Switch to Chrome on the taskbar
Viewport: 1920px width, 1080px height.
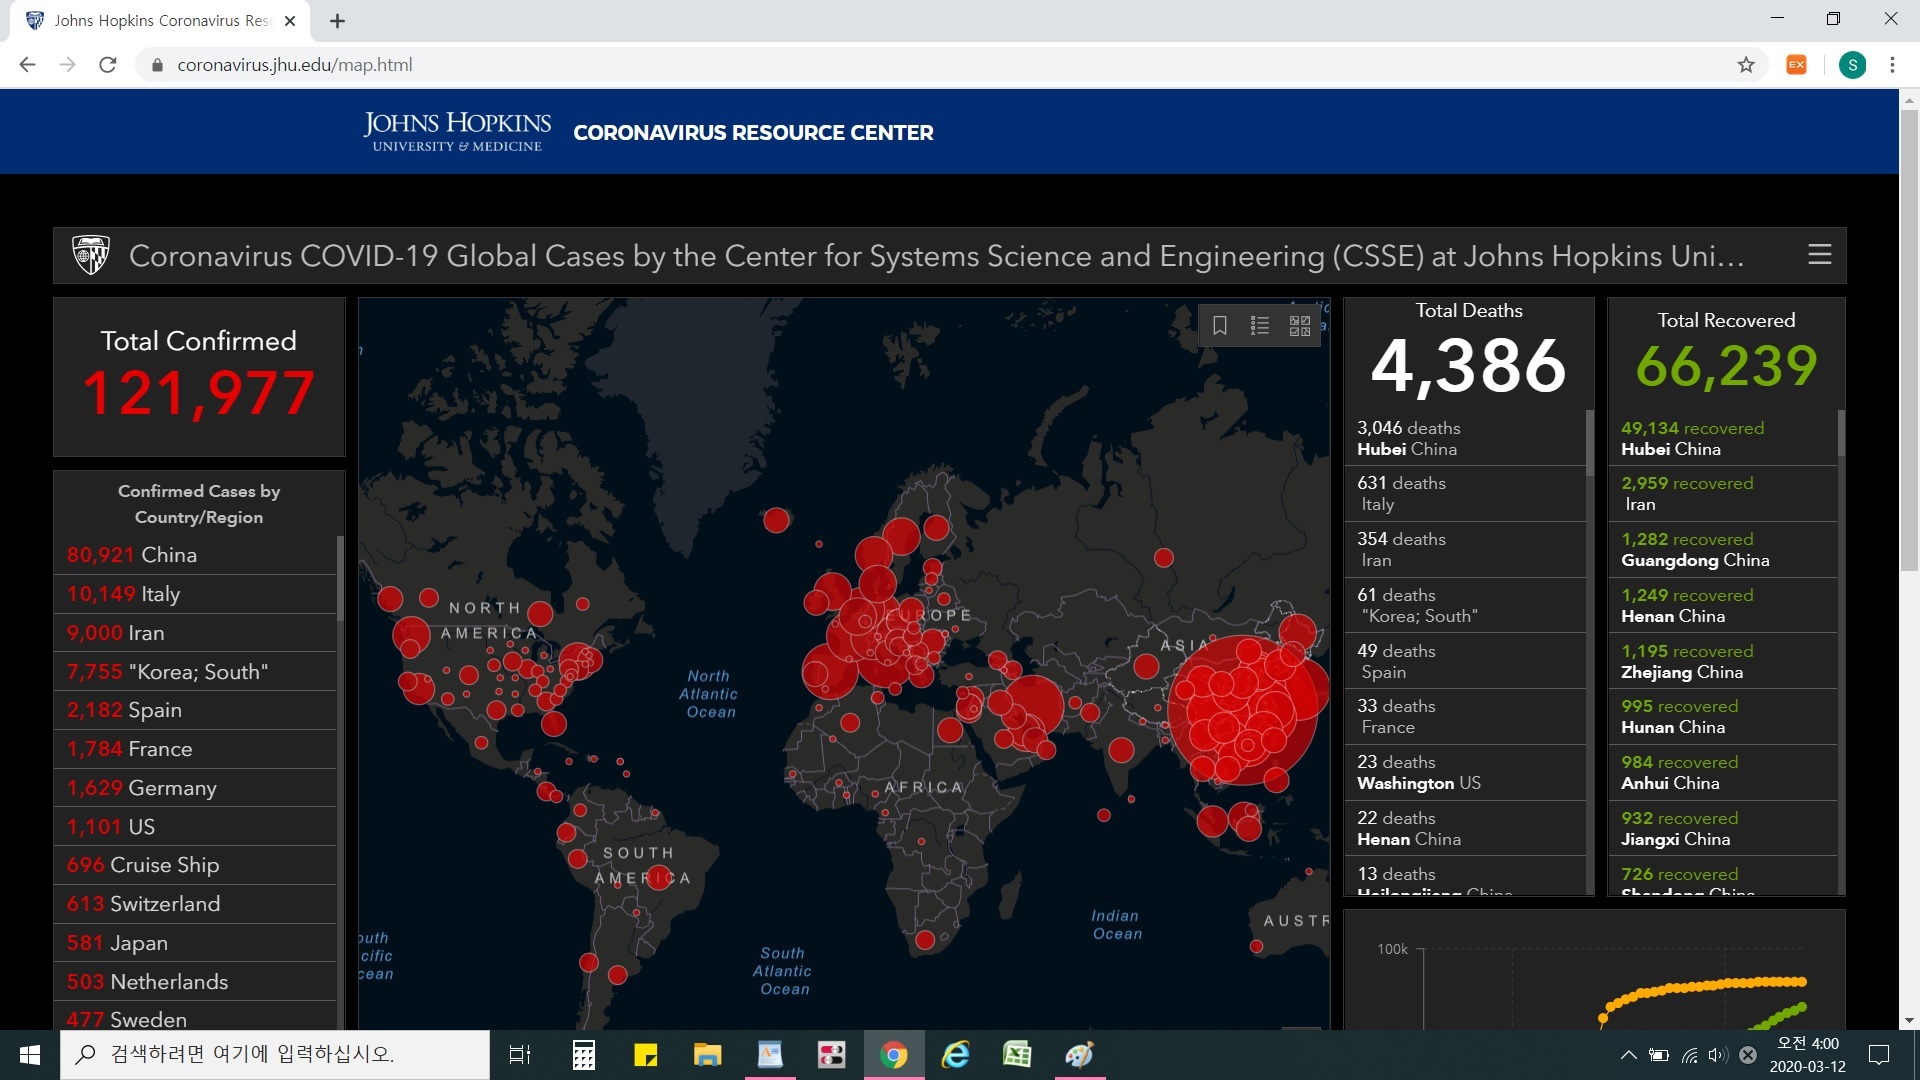point(894,1055)
